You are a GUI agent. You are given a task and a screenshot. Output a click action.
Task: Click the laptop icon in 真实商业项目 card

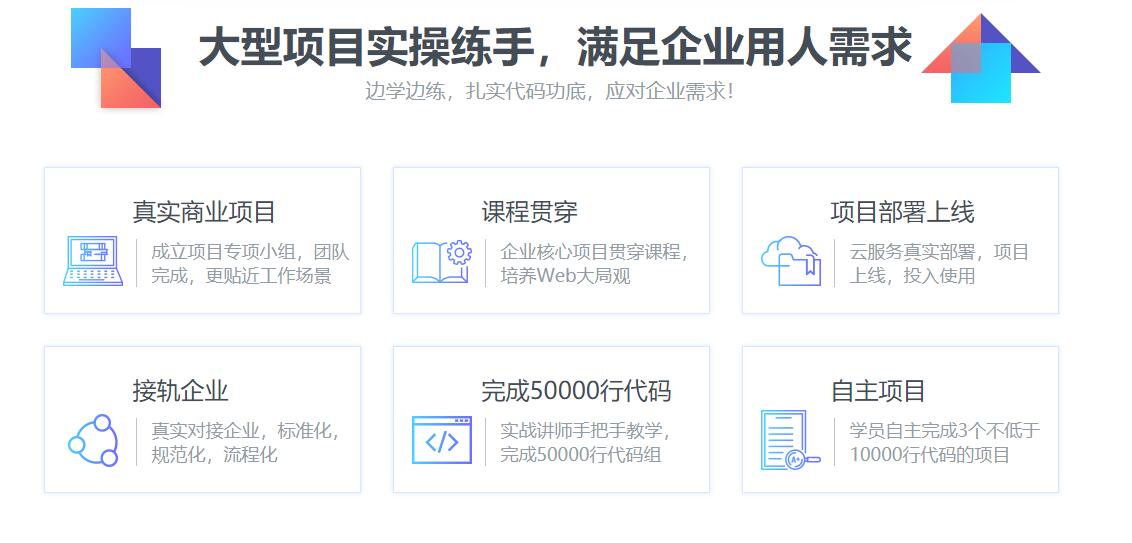pos(92,262)
